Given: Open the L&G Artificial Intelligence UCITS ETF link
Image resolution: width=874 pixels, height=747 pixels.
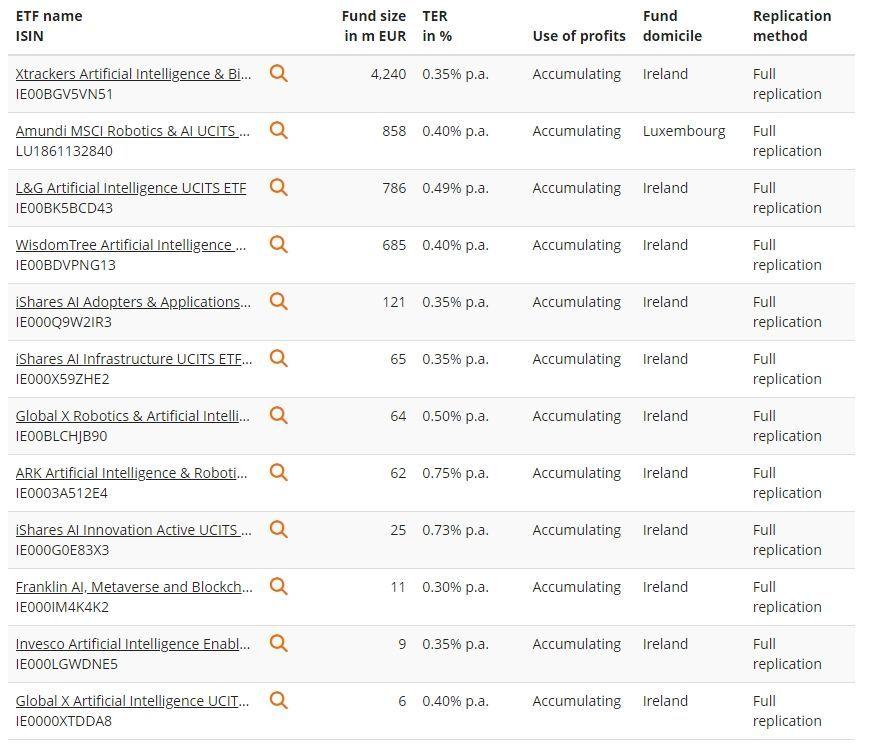Looking at the screenshot, I should tap(131, 188).
